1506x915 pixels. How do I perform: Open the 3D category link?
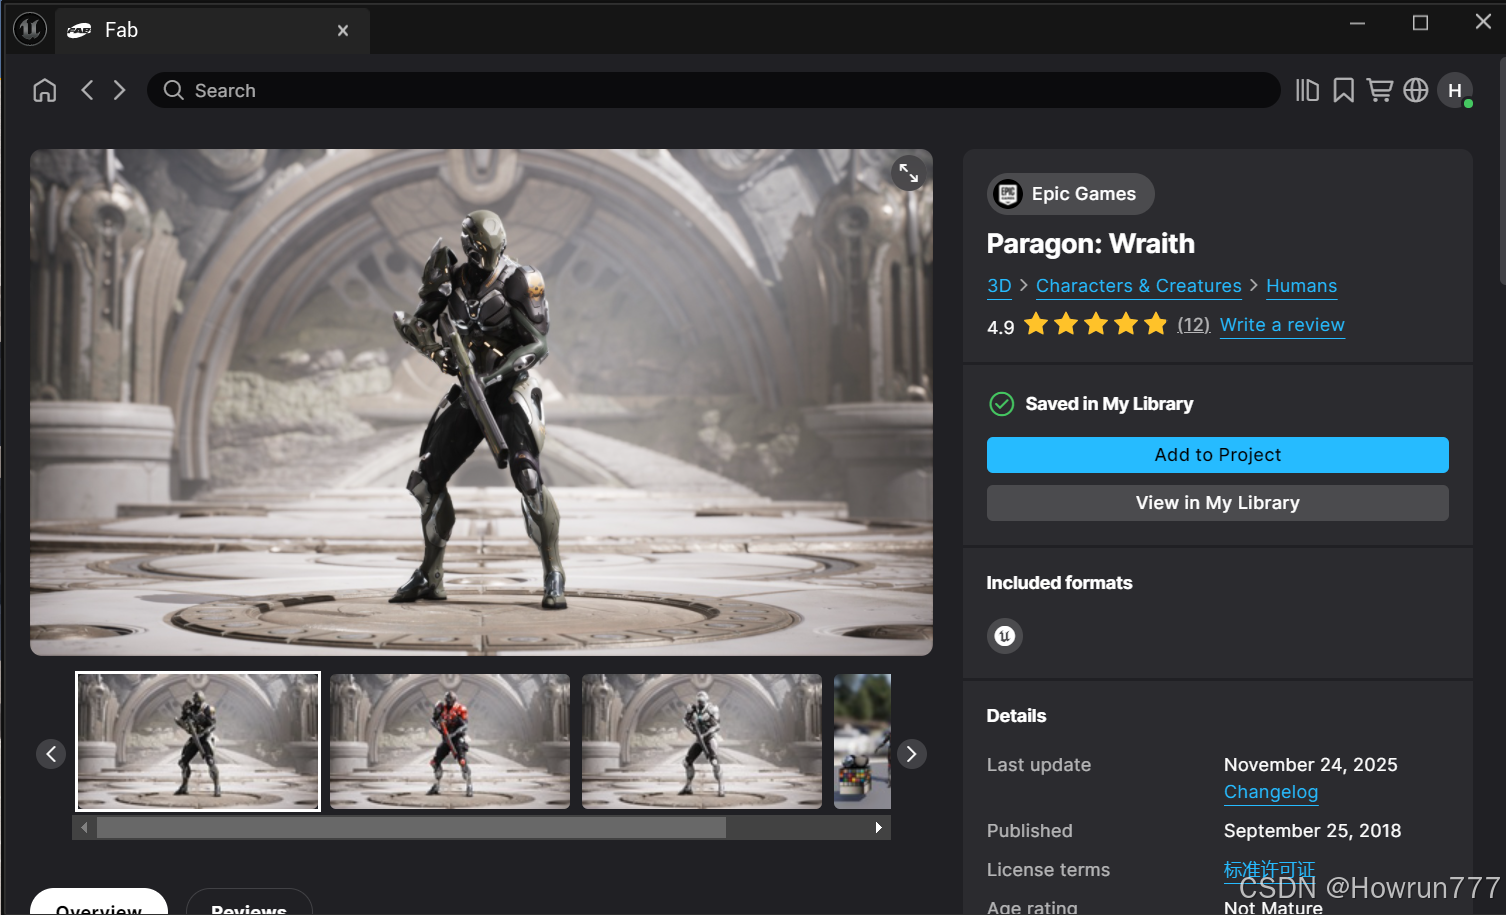[x=999, y=286]
